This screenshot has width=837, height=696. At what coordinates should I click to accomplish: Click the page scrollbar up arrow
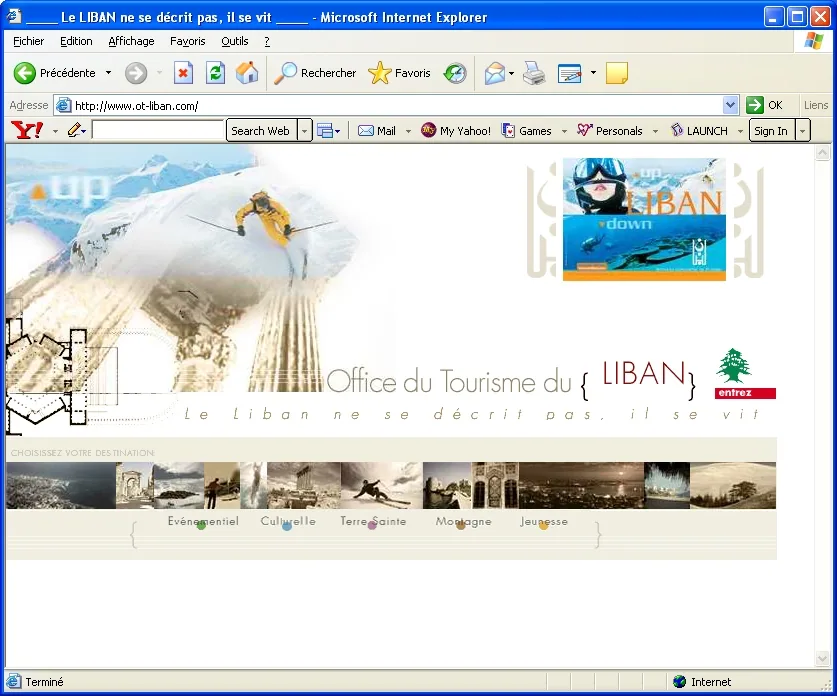[x=822, y=153]
